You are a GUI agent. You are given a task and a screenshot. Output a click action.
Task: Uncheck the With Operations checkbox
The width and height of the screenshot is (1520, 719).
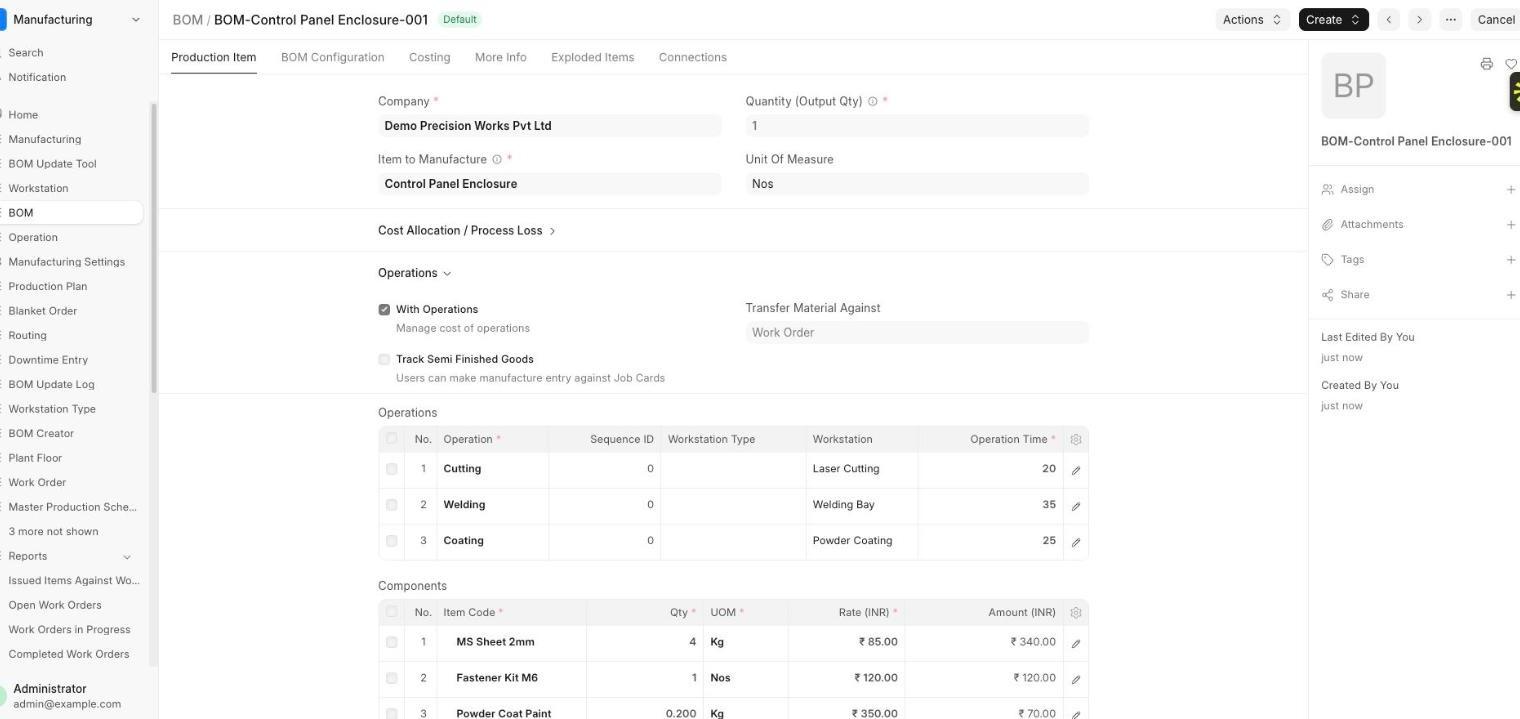pyautogui.click(x=384, y=310)
